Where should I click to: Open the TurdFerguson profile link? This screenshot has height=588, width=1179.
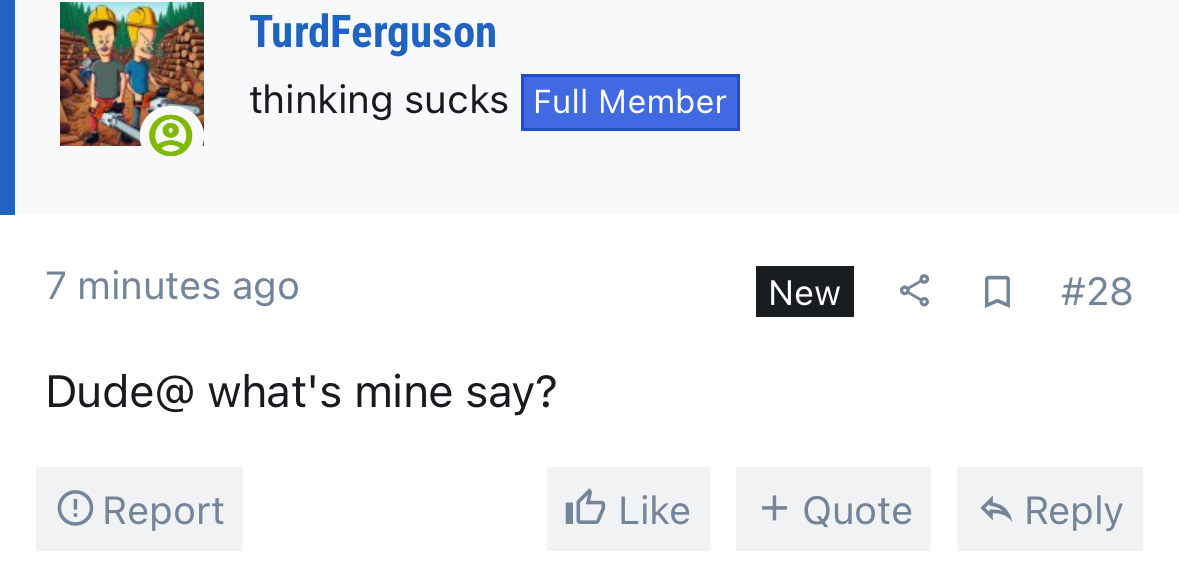373,32
